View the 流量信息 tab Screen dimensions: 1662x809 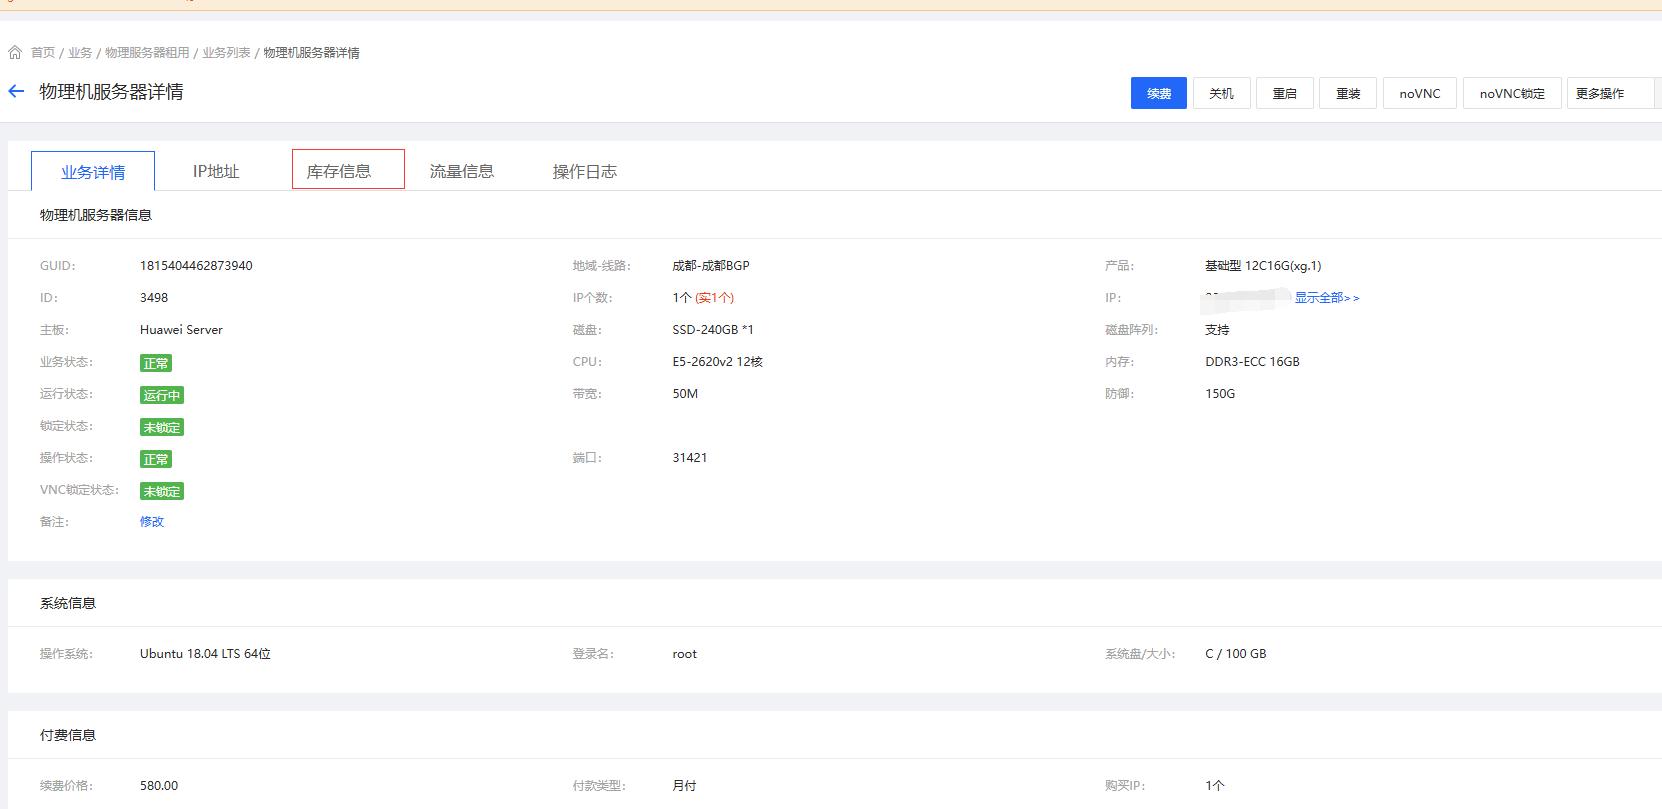pos(462,172)
